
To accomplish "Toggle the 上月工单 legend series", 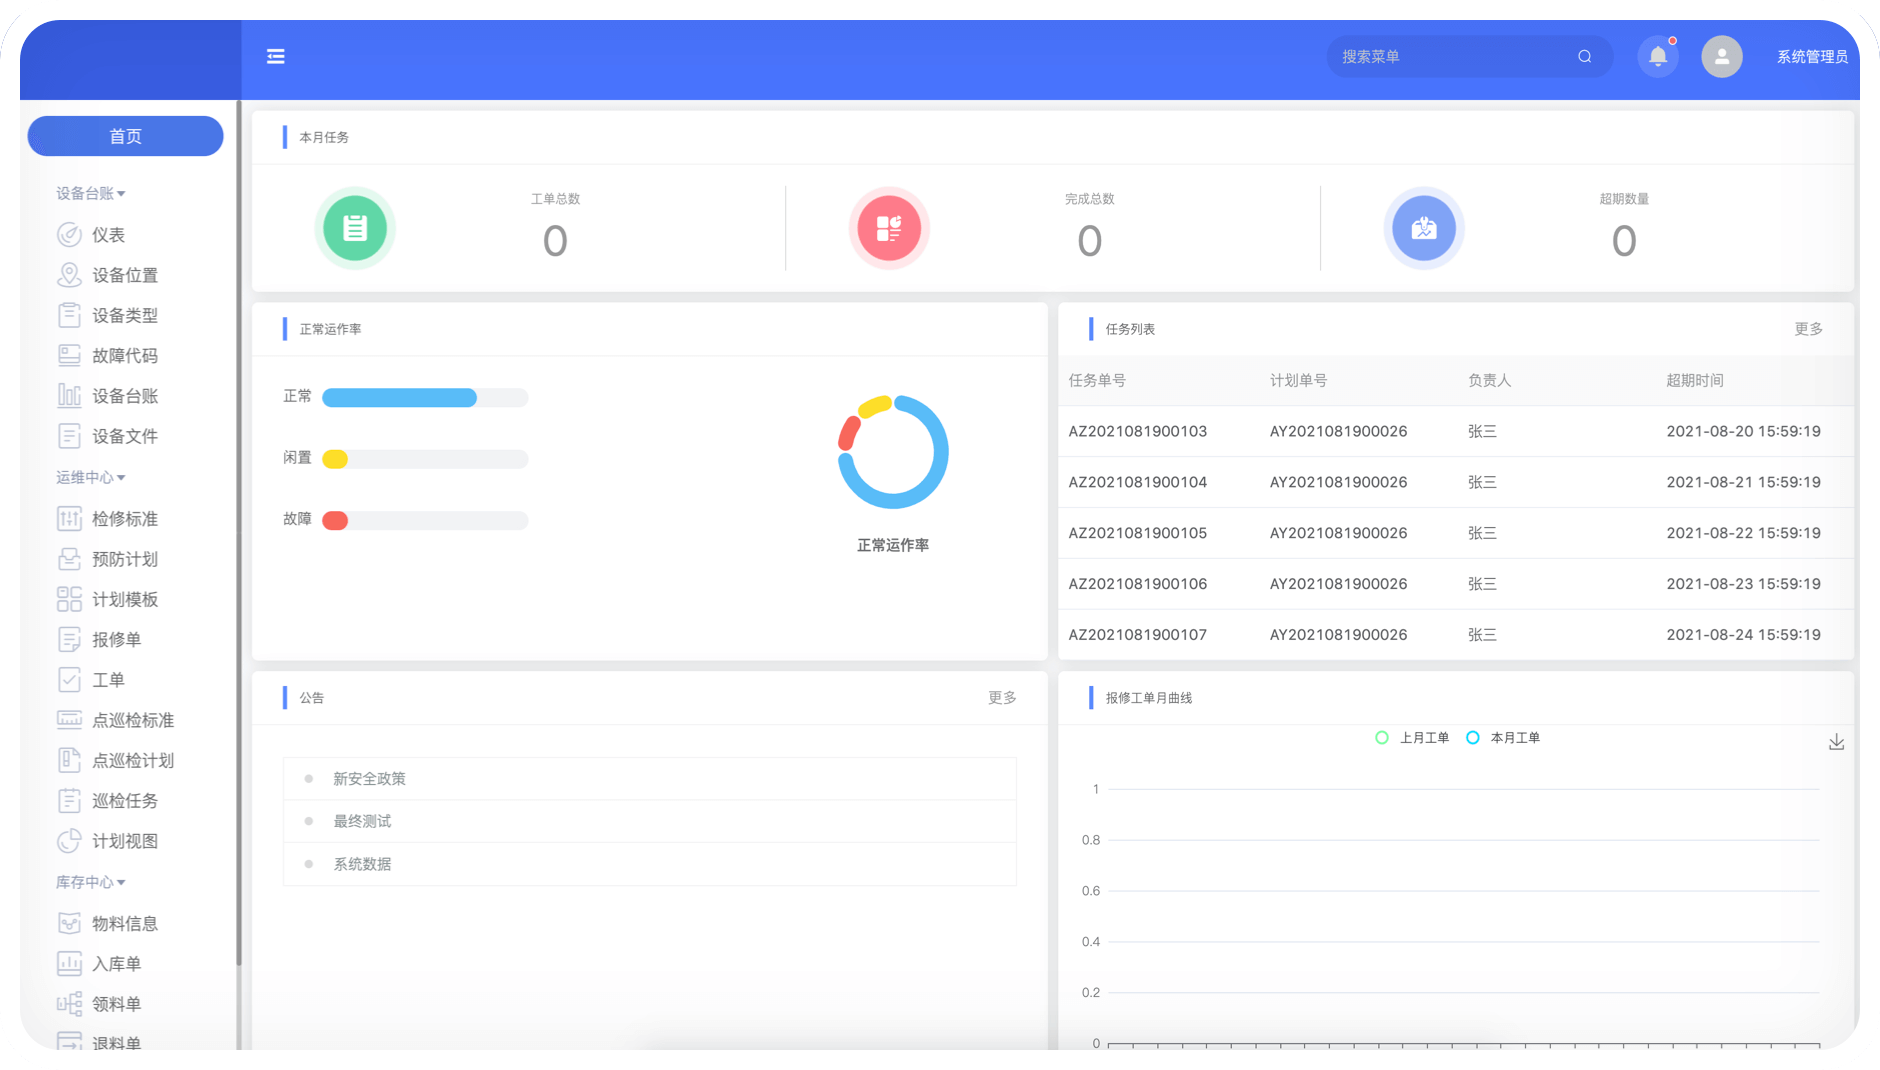I will pos(1412,738).
